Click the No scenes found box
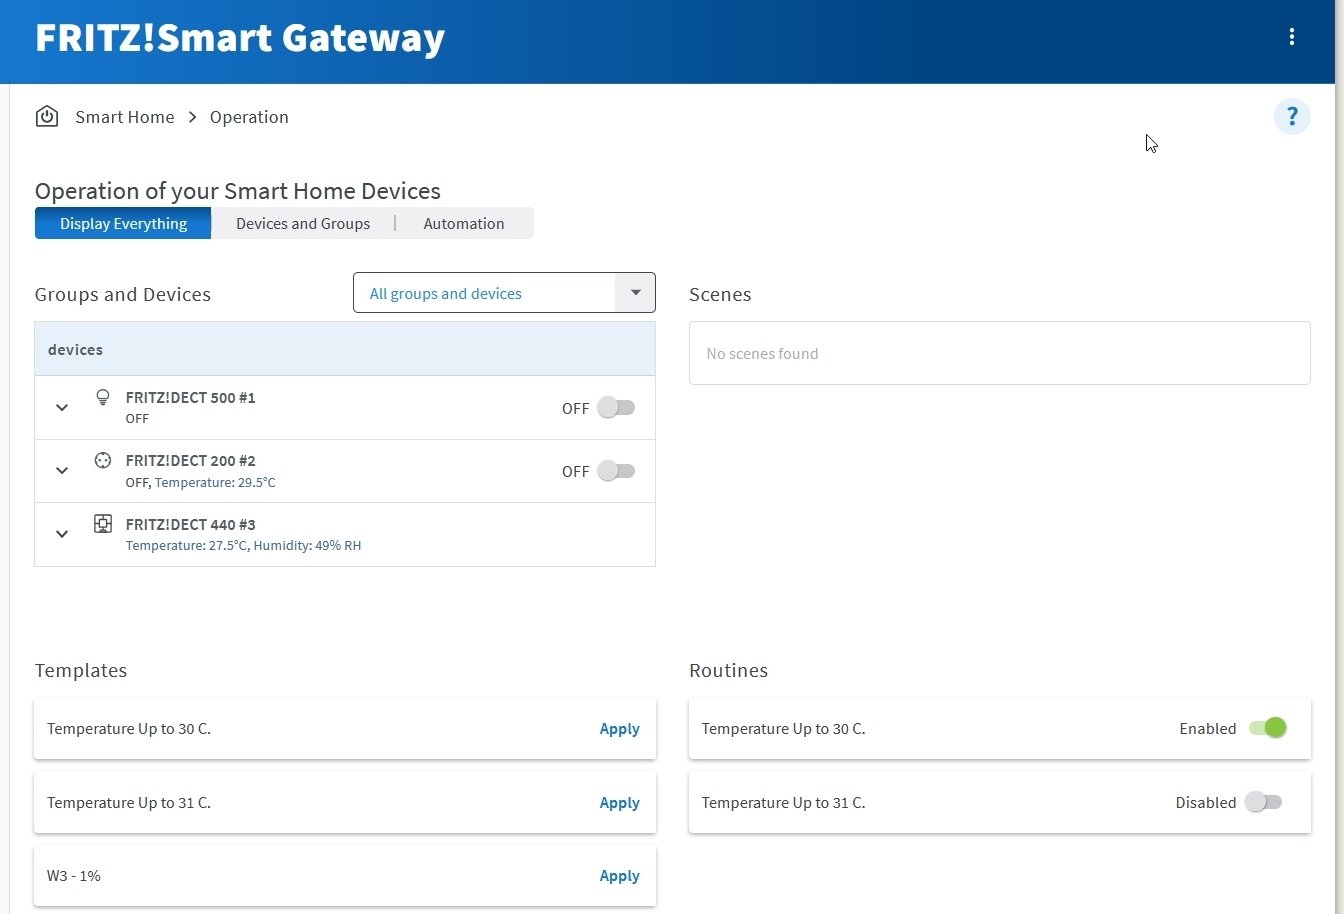The image size is (1344, 914). (x=1000, y=353)
